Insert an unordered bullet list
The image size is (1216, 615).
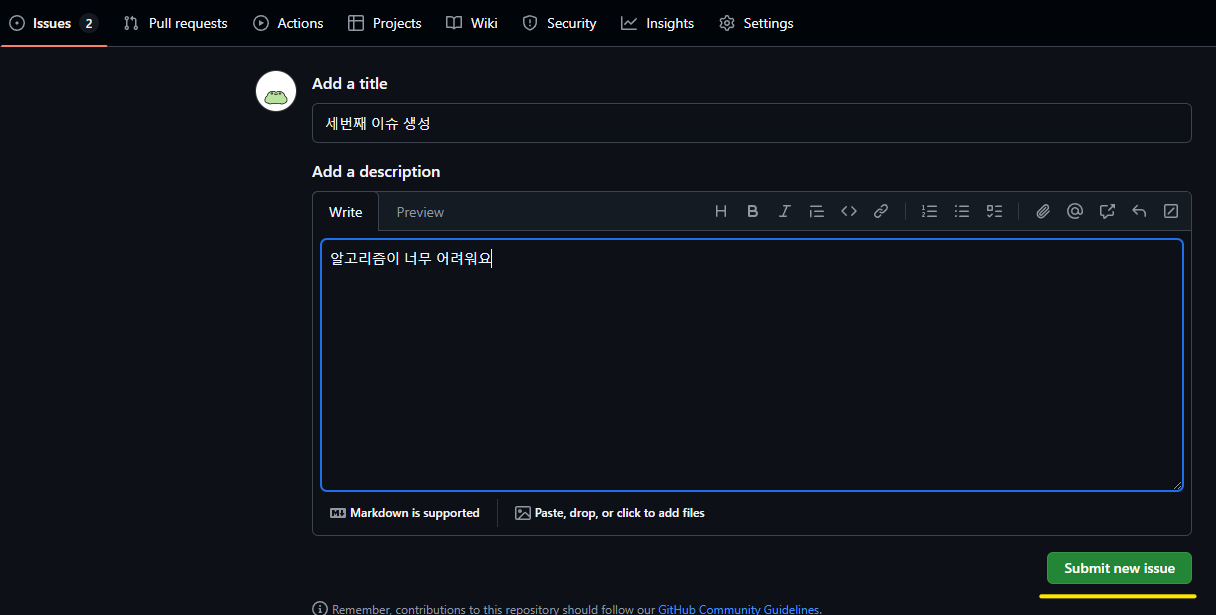point(961,211)
